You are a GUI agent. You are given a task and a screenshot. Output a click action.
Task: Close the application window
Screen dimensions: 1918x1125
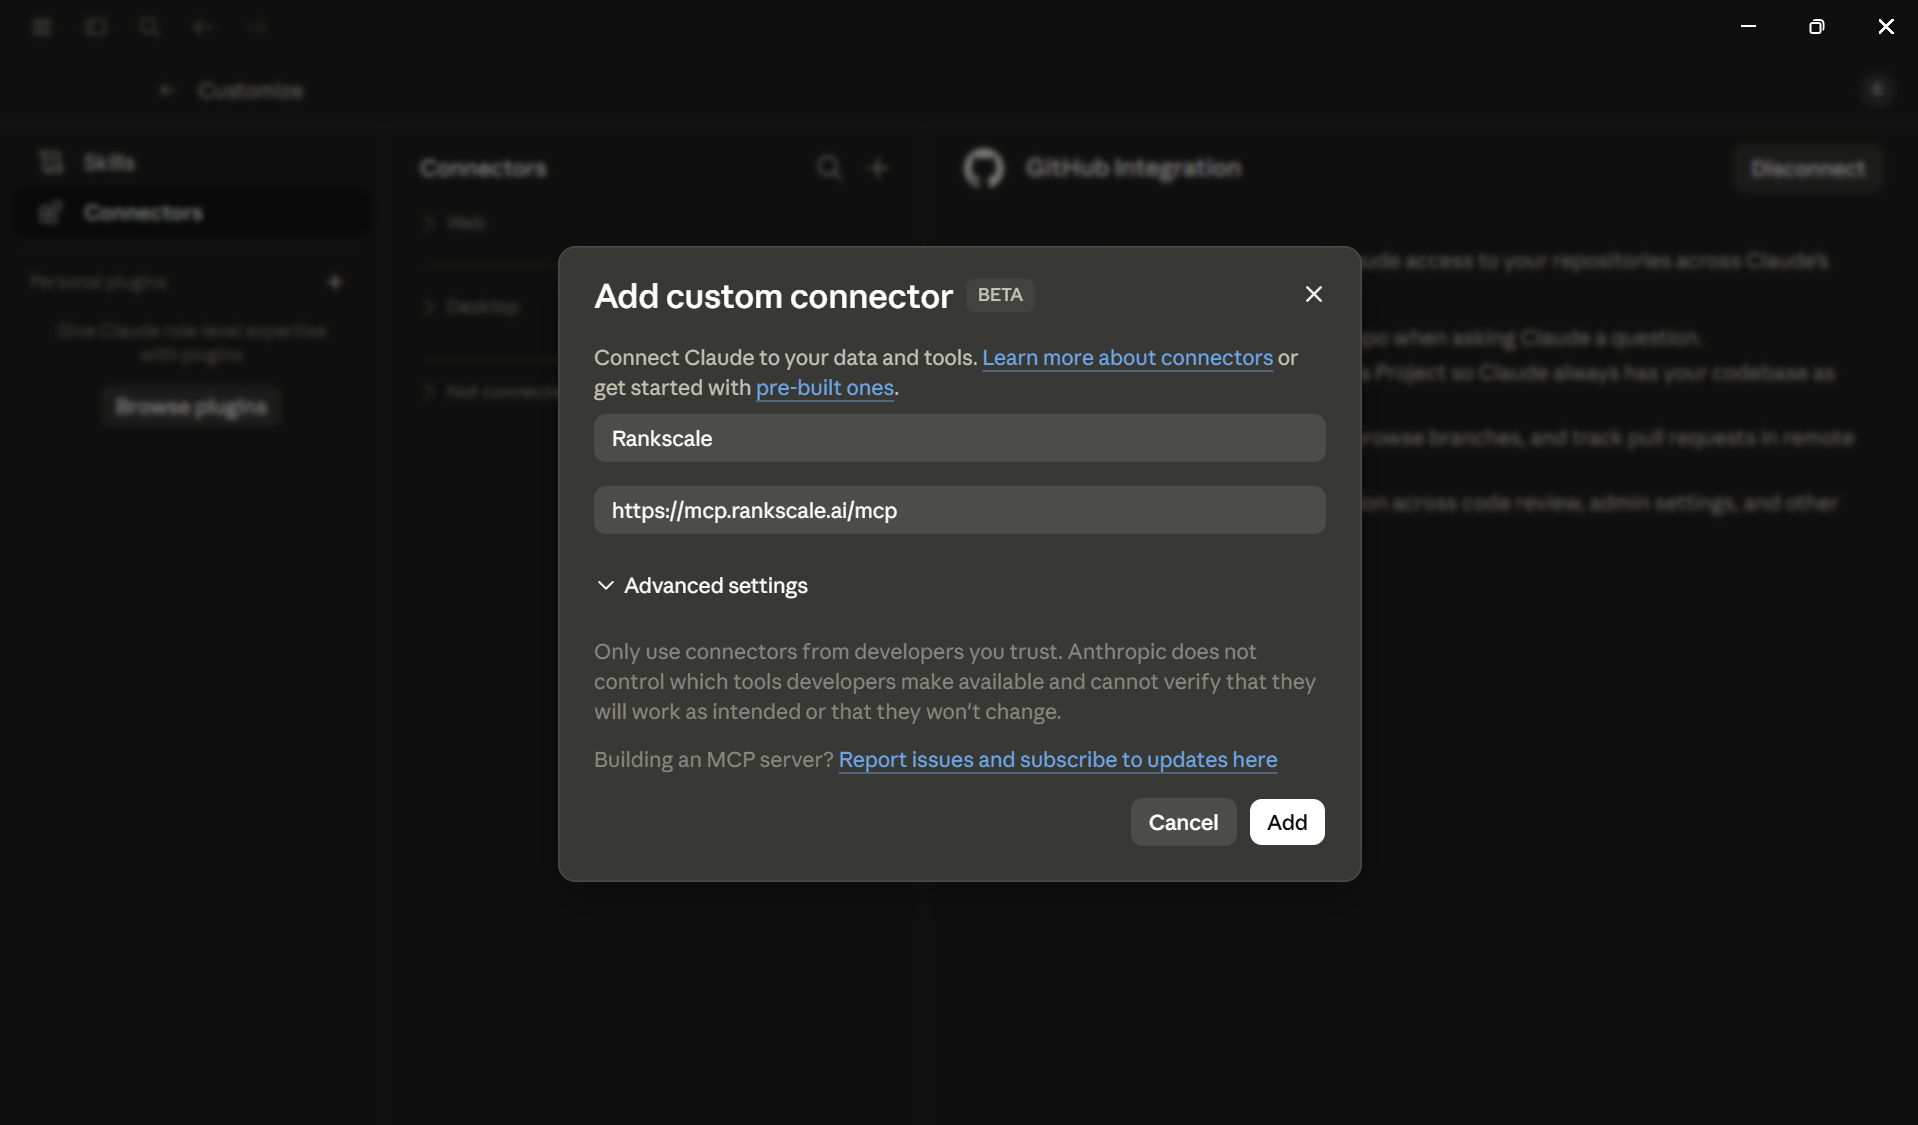pyautogui.click(x=1886, y=27)
